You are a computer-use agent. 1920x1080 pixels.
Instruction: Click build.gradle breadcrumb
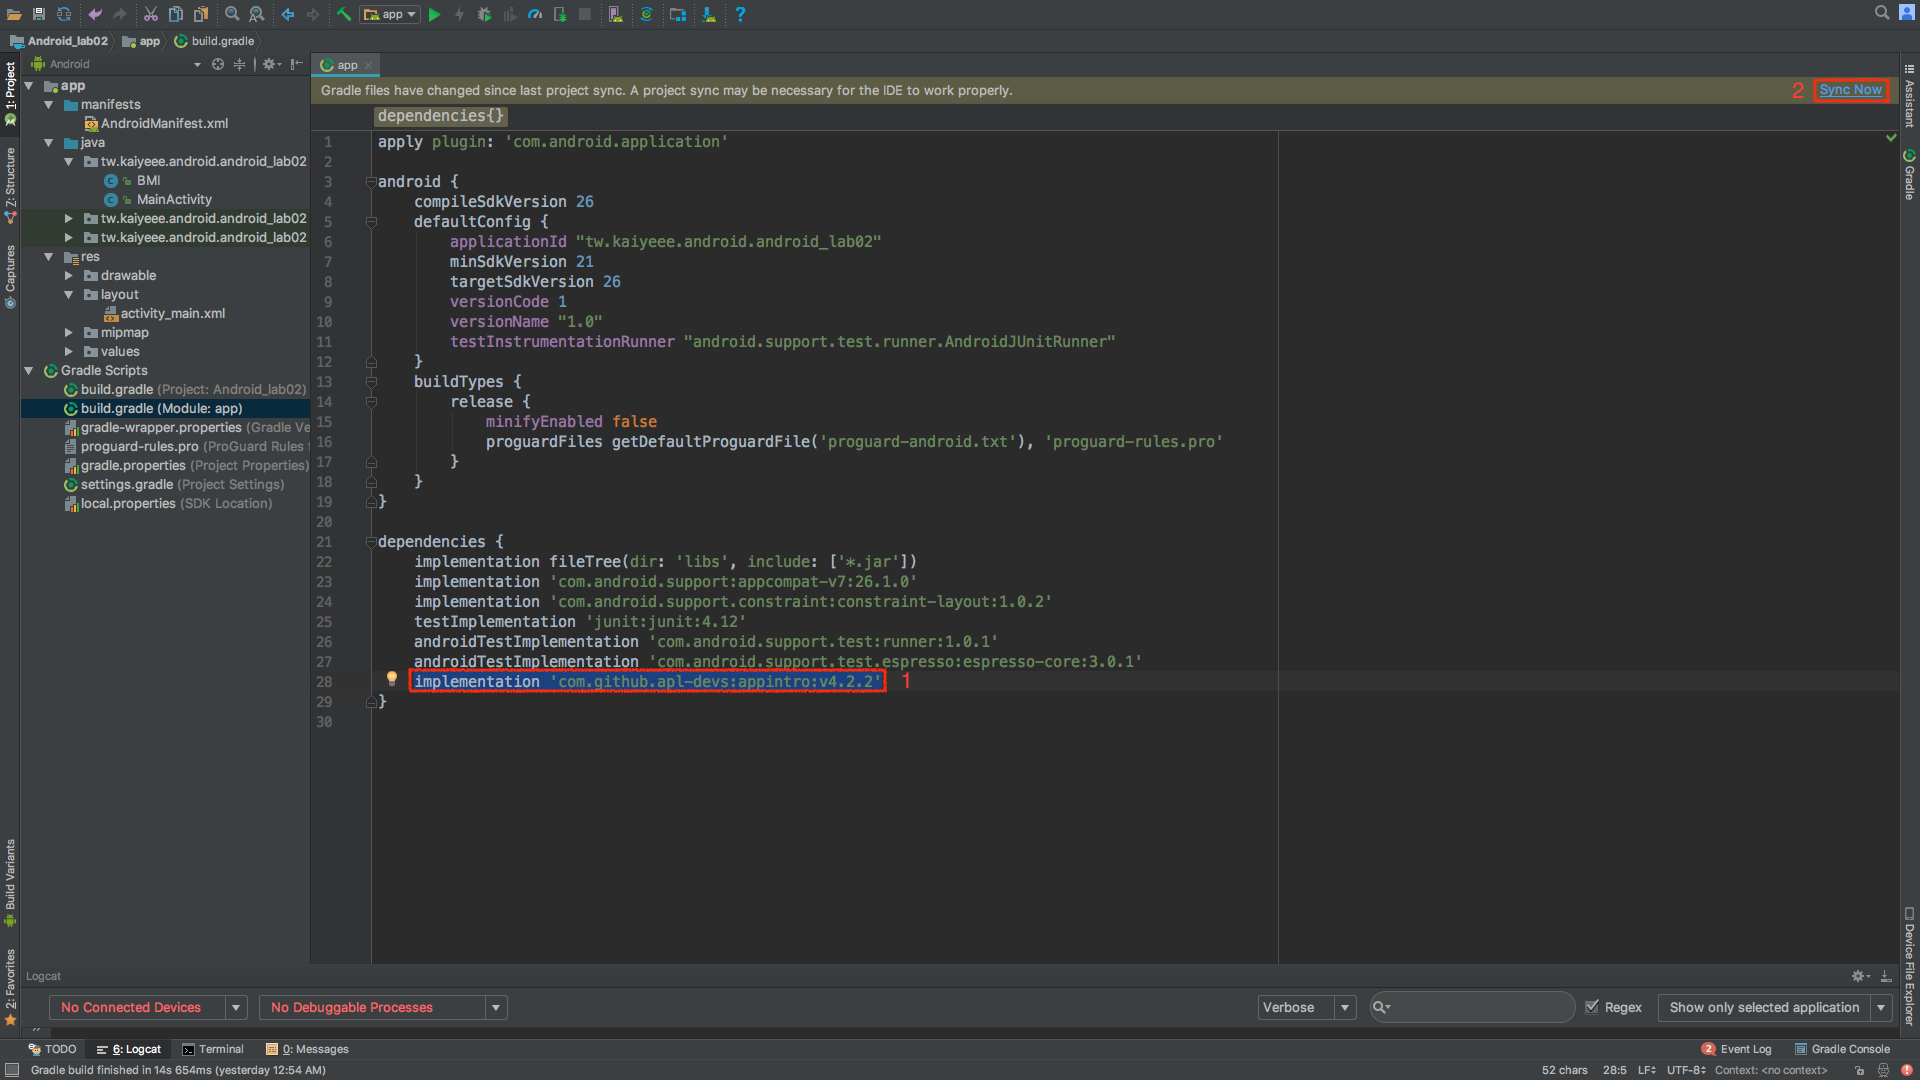[214, 41]
